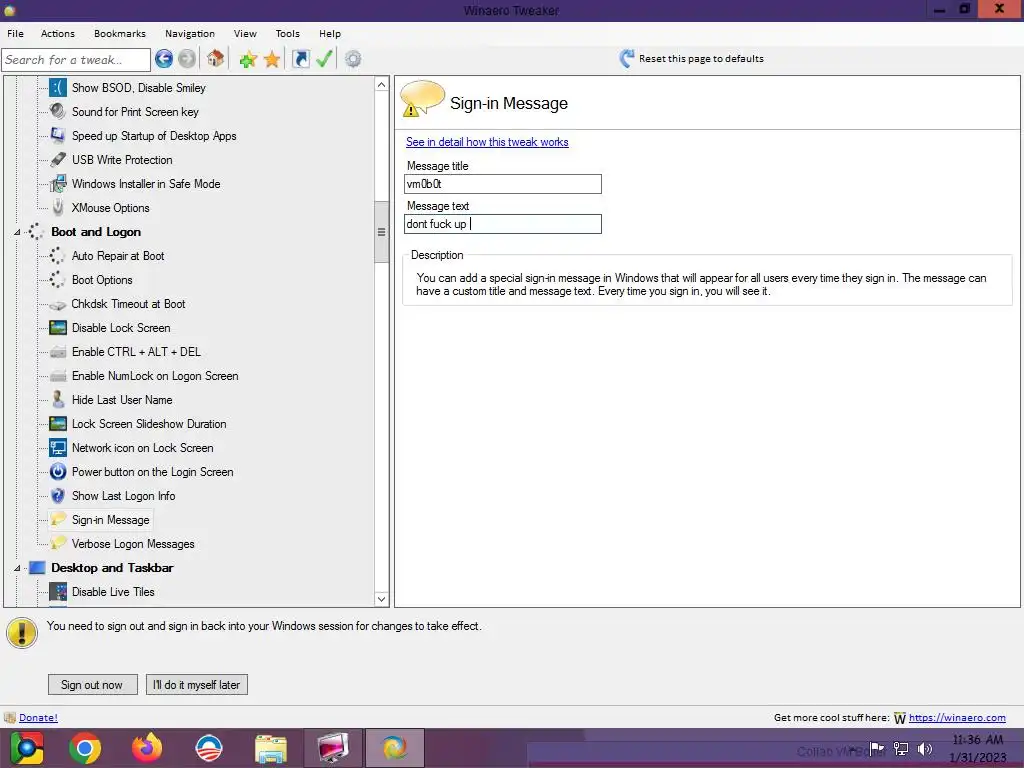Click the Show BSOD sad-face icon
The height and width of the screenshot is (768, 1024).
(x=58, y=88)
